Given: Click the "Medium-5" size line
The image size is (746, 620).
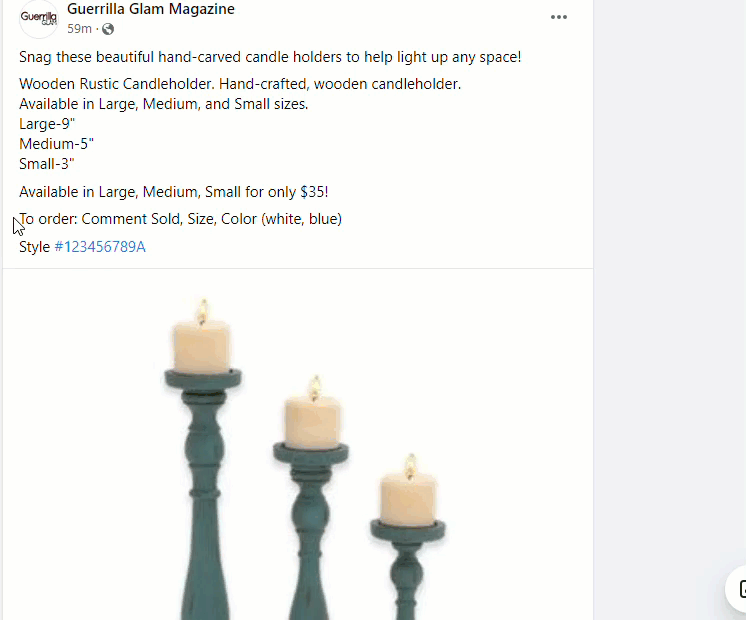Looking at the screenshot, I should (x=57, y=144).
